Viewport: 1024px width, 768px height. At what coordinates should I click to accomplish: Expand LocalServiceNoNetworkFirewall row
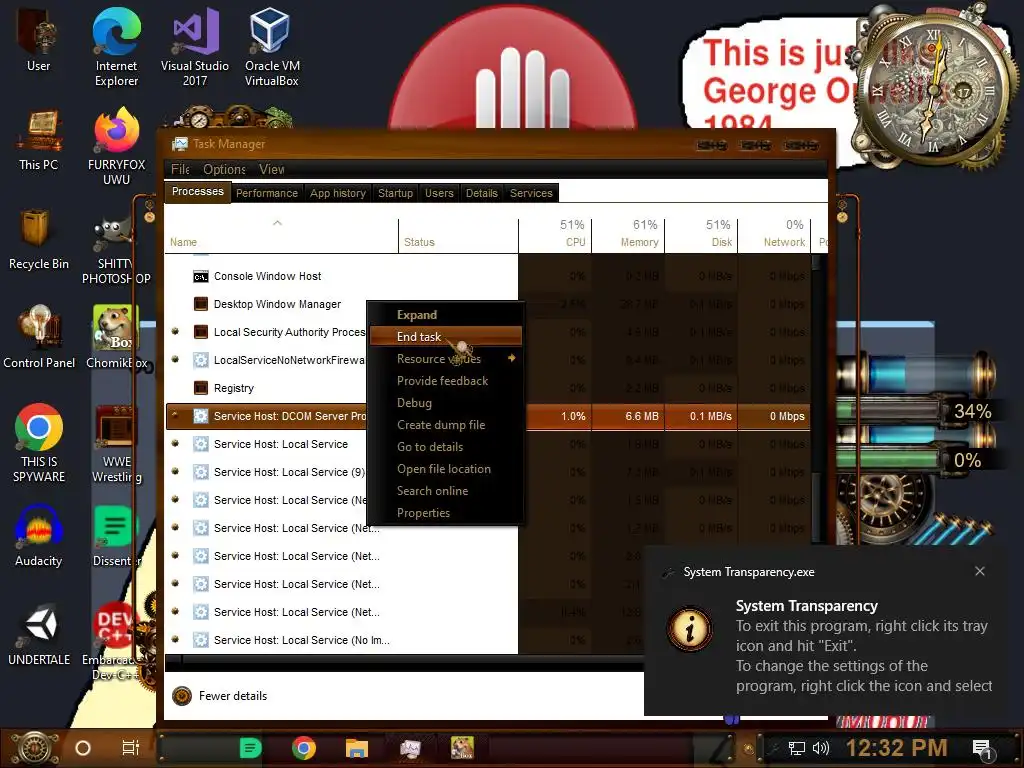(x=175, y=360)
